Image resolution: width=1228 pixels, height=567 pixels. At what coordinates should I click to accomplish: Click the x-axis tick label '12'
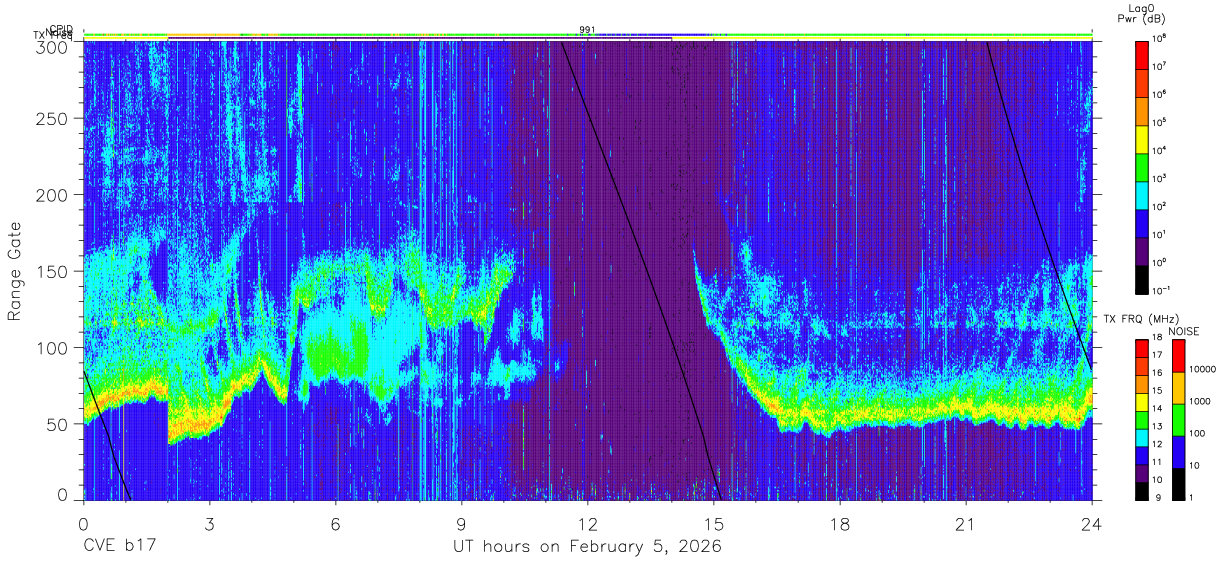pos(587,524)
